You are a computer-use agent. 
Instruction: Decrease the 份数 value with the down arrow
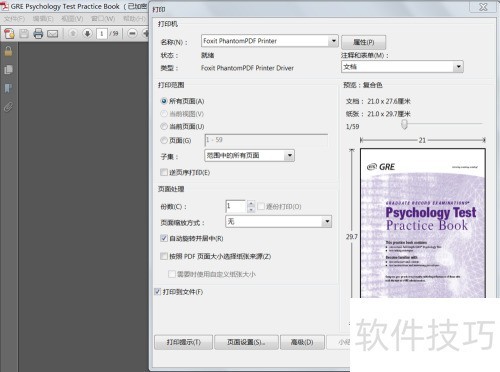tap(251, 210)
